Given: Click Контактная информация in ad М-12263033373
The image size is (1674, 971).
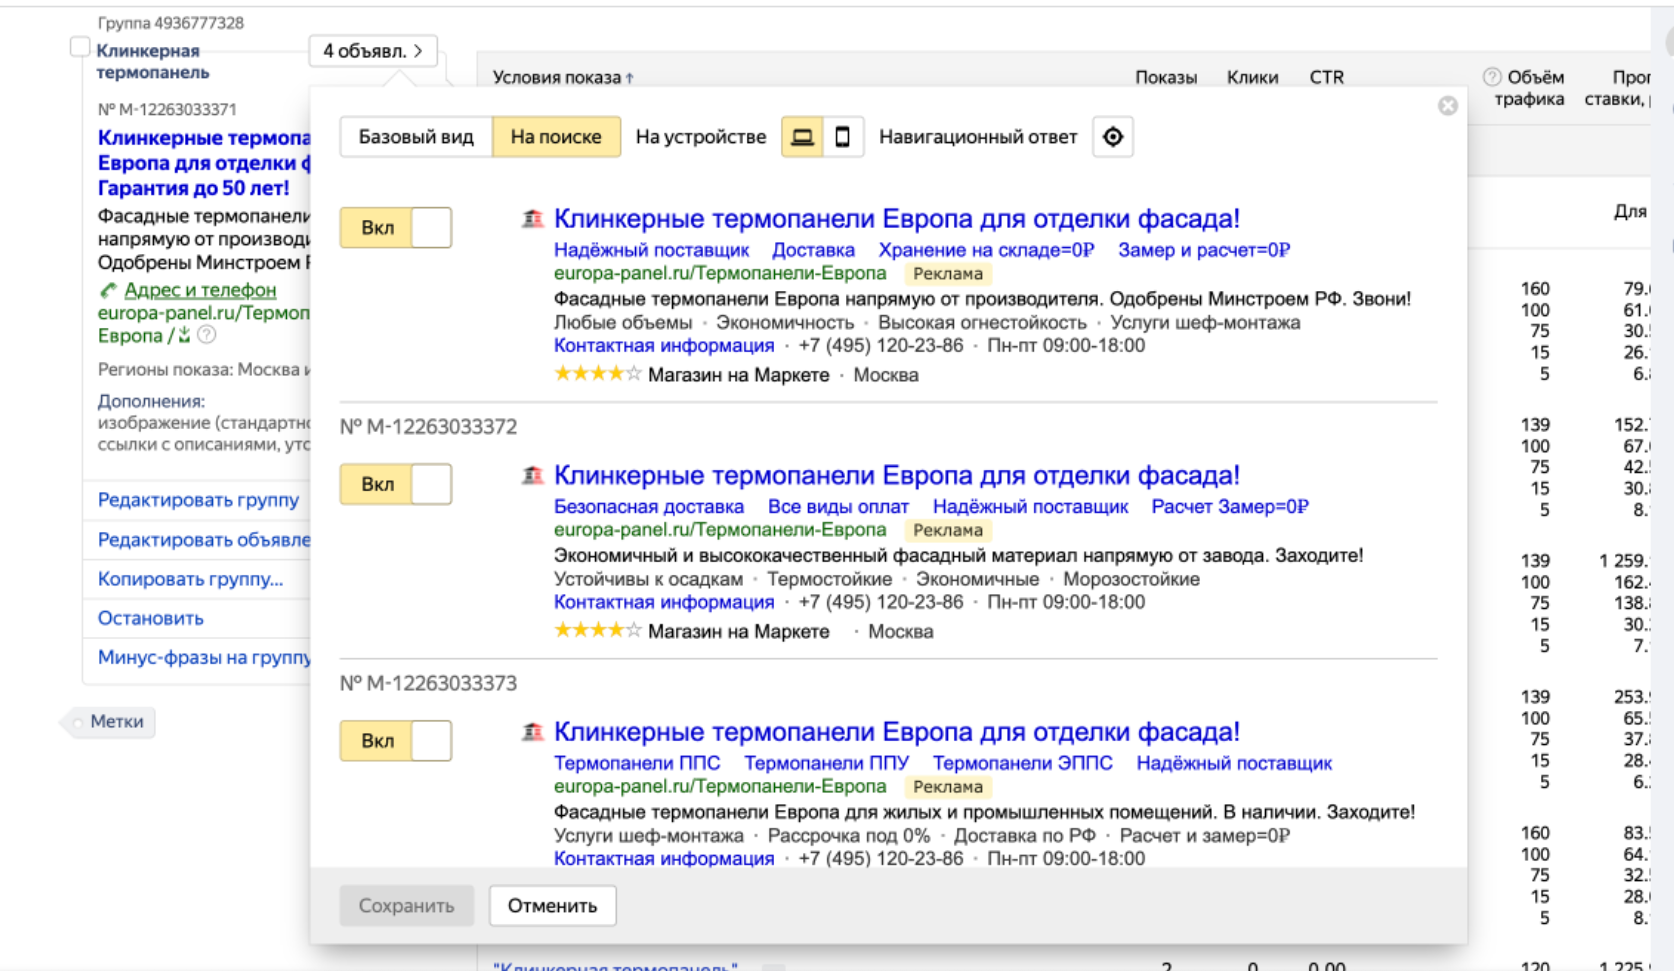Looking at the screenshot, I should [664, 858].
